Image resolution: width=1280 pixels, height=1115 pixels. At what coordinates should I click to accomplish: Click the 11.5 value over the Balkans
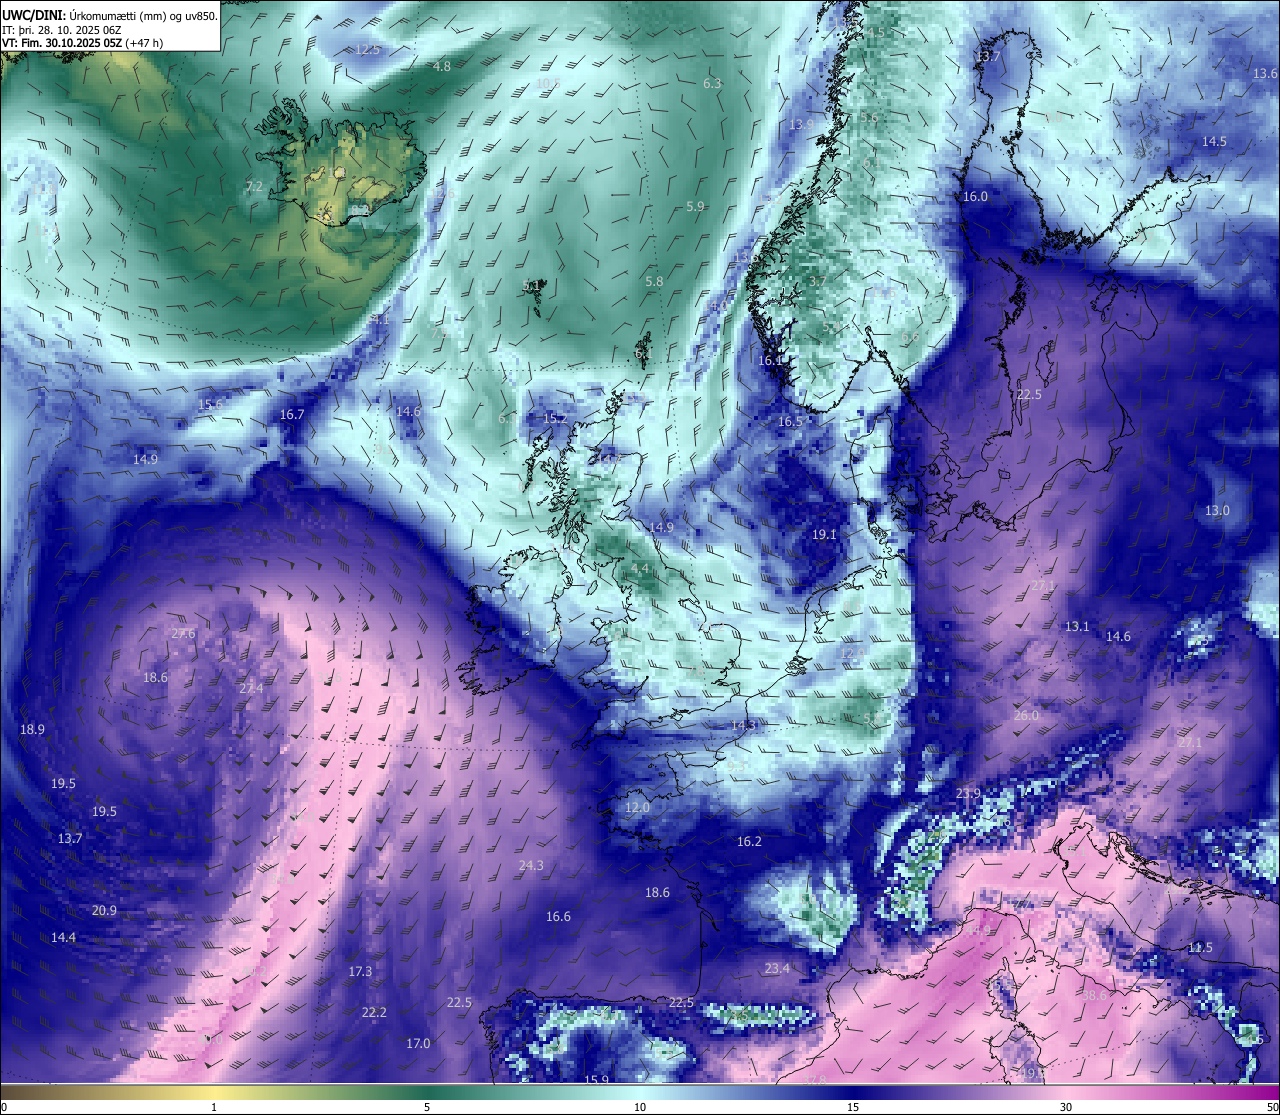coord(1200,948)
